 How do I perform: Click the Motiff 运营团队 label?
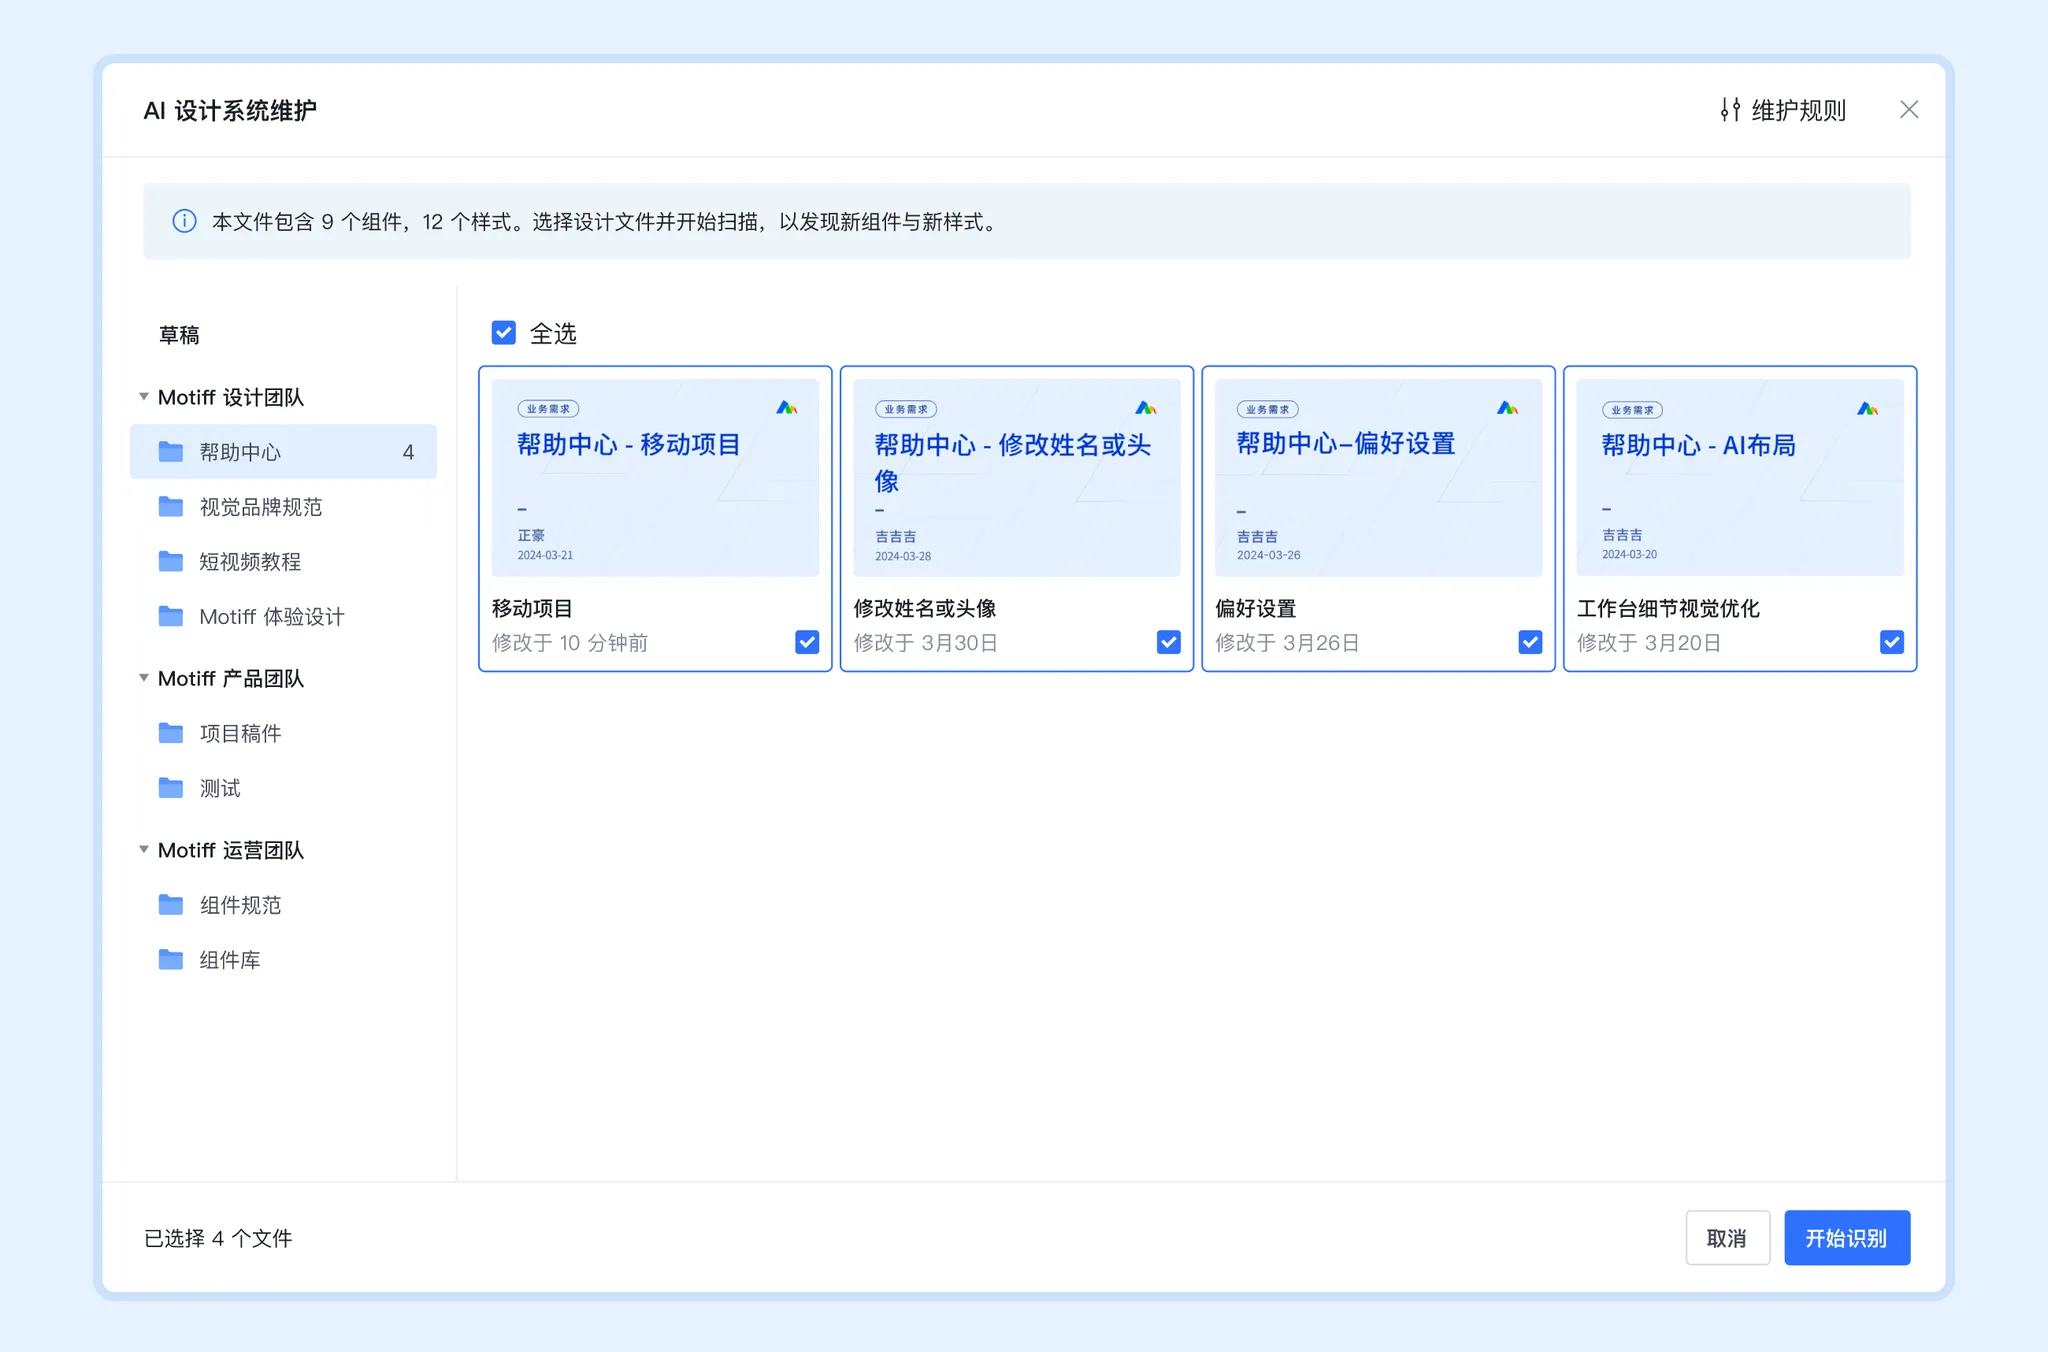231,850
